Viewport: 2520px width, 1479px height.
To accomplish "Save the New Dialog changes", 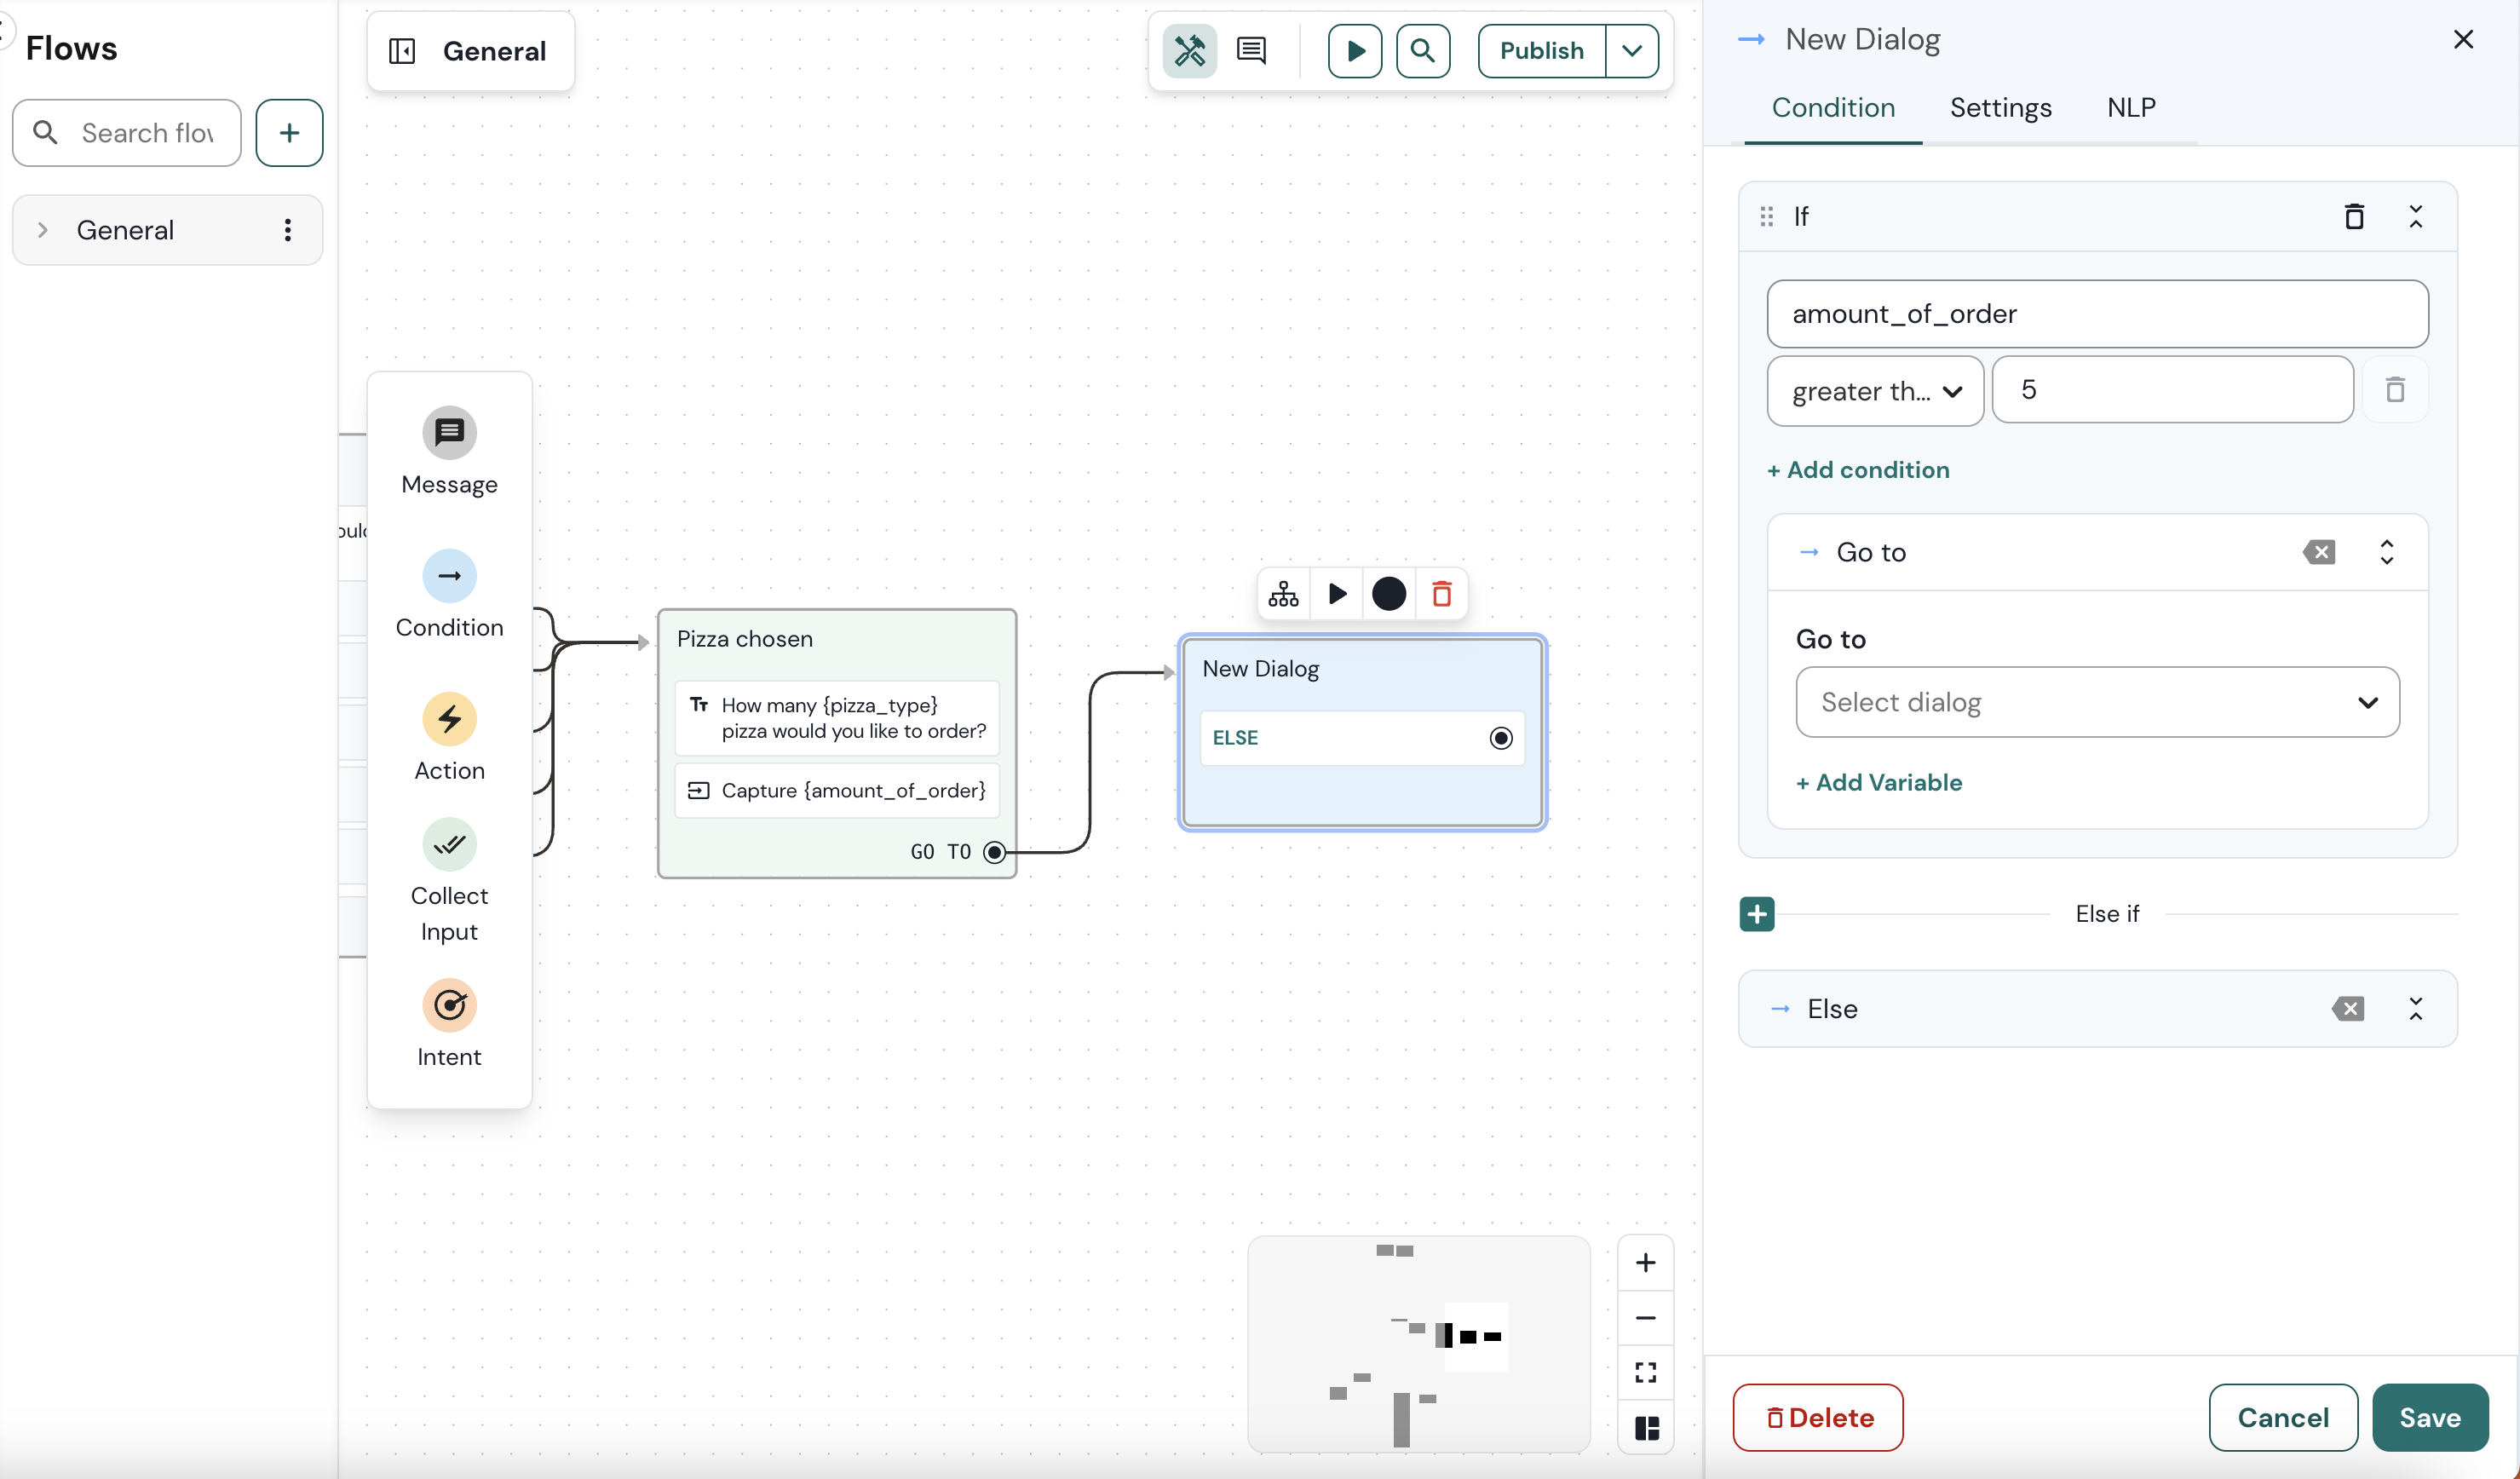I will [2431, 1417].
